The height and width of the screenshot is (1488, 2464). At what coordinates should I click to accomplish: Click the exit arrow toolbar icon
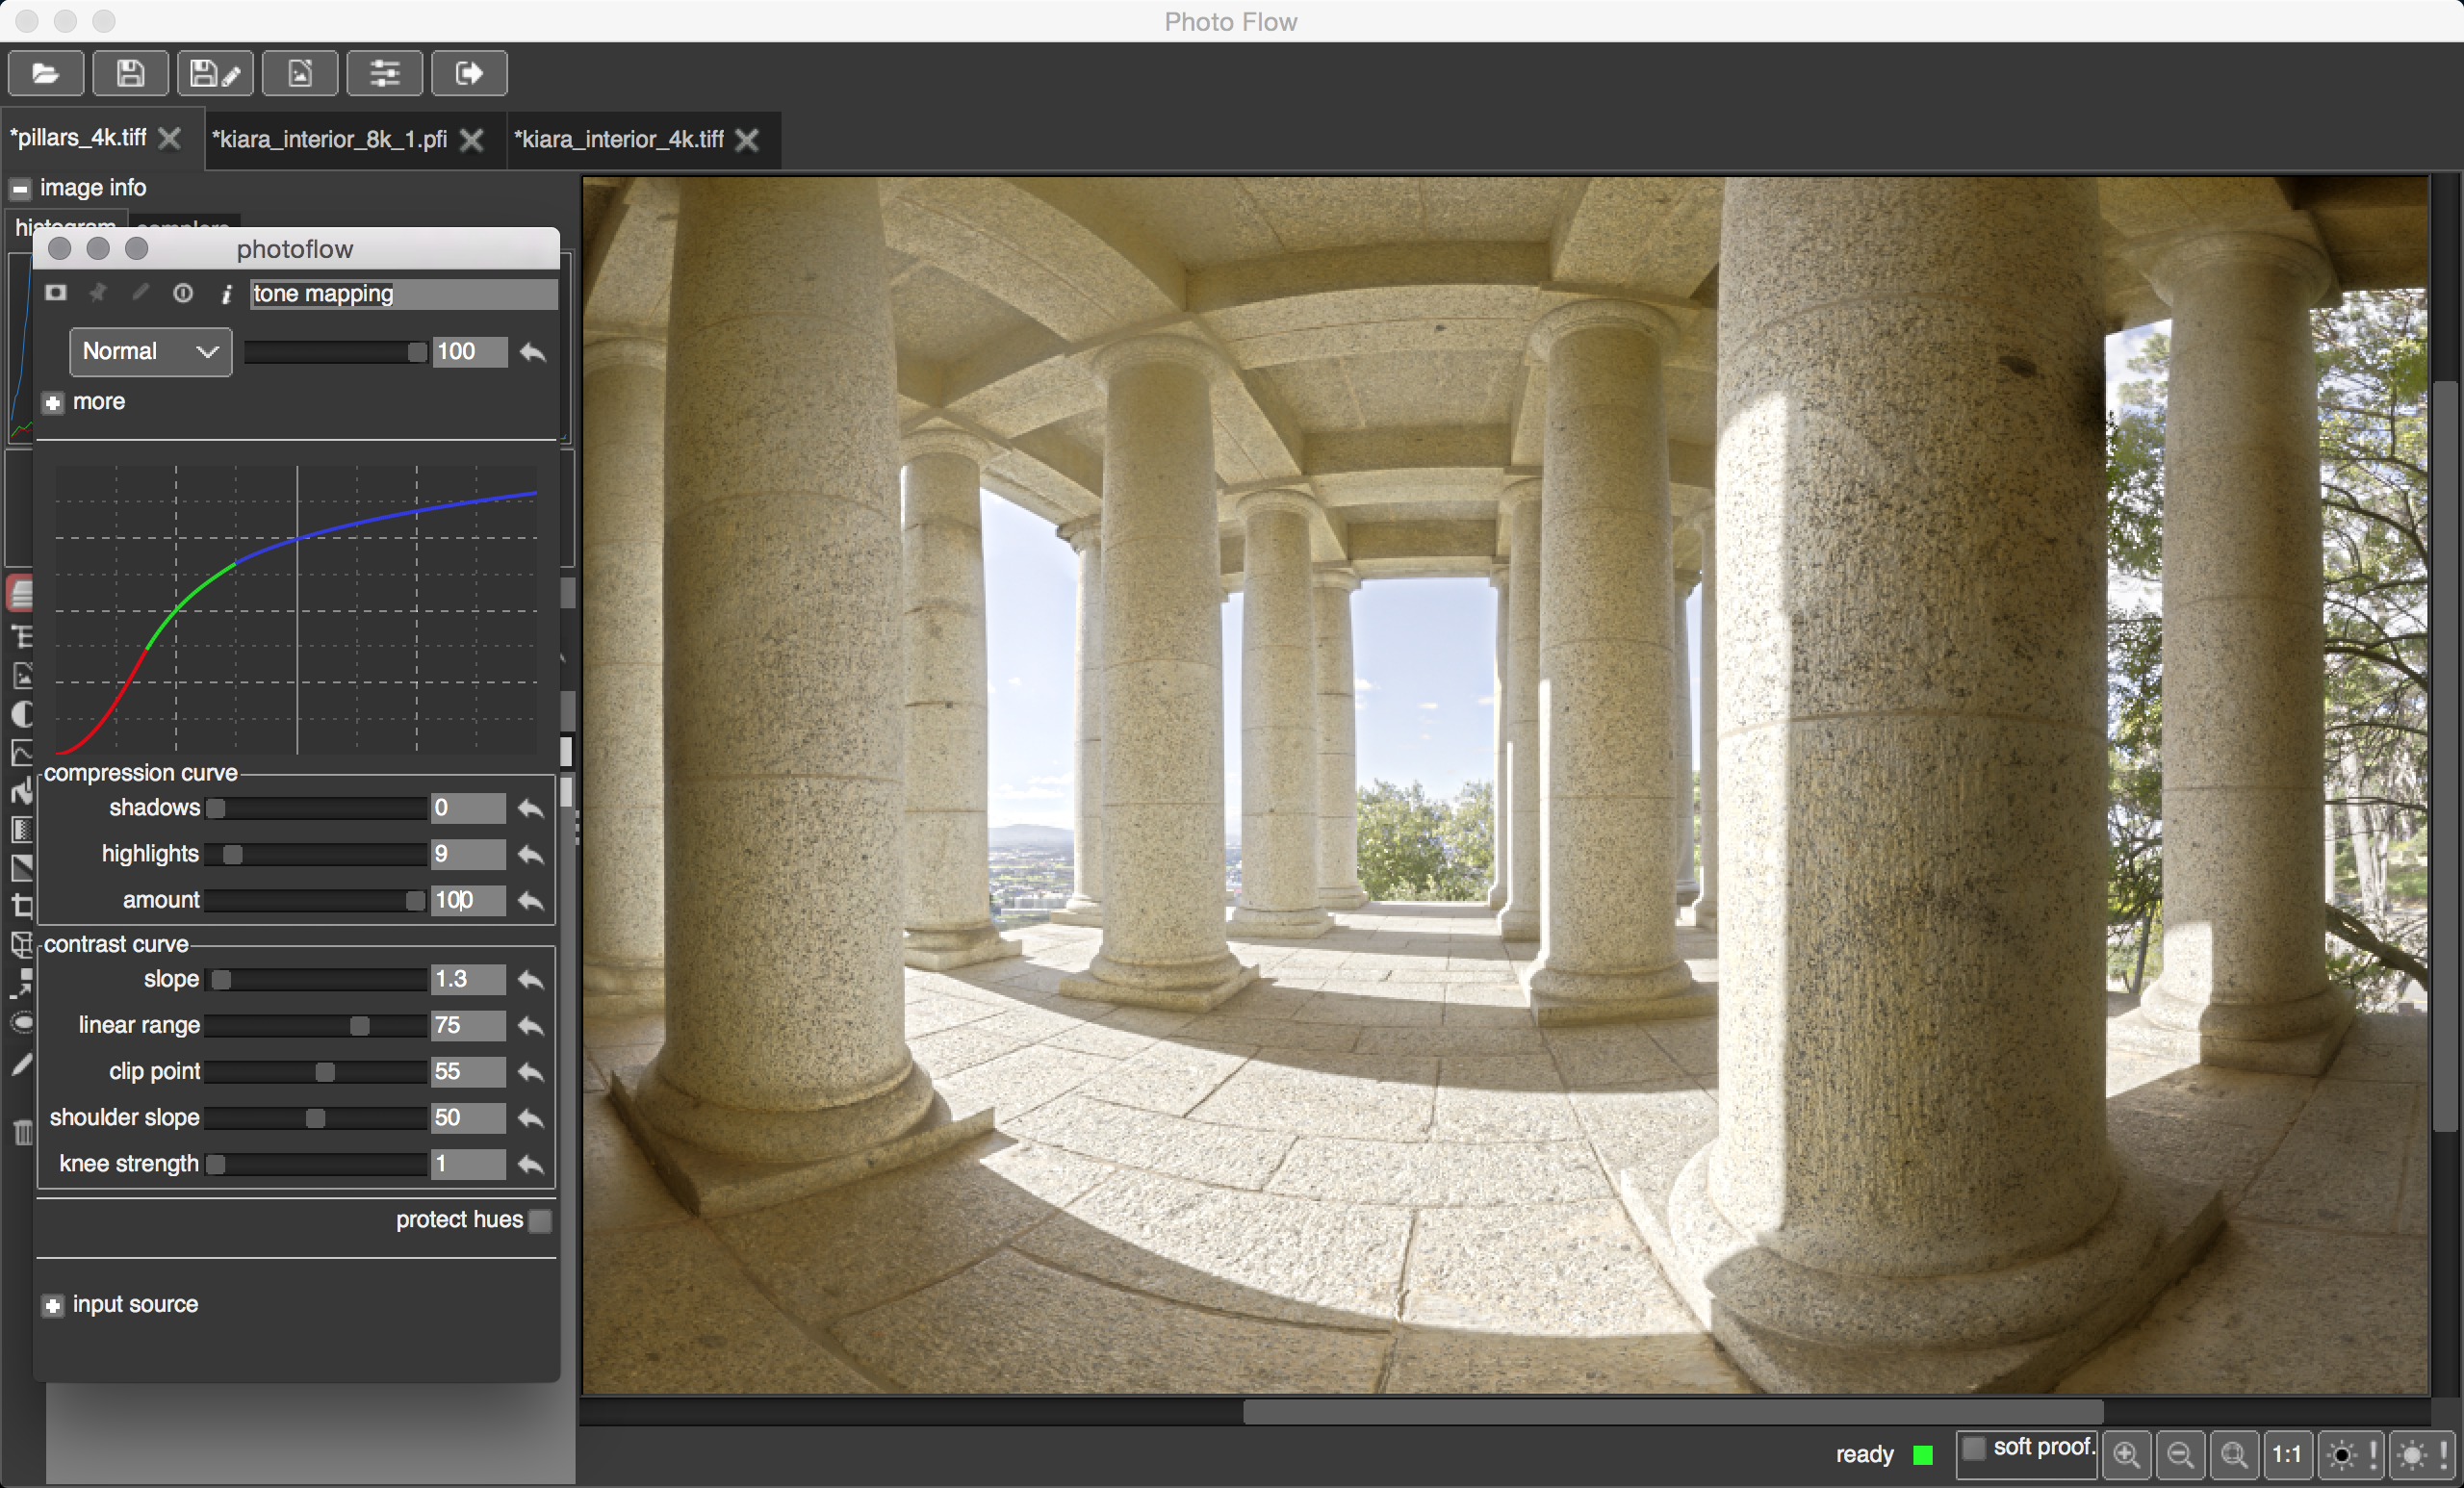pyautogui.click(x=469, y=73)
